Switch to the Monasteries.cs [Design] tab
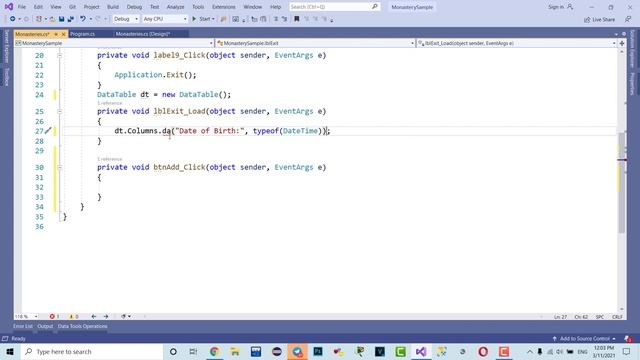Screen dimensions: 640x360 (x=143, y=34)
